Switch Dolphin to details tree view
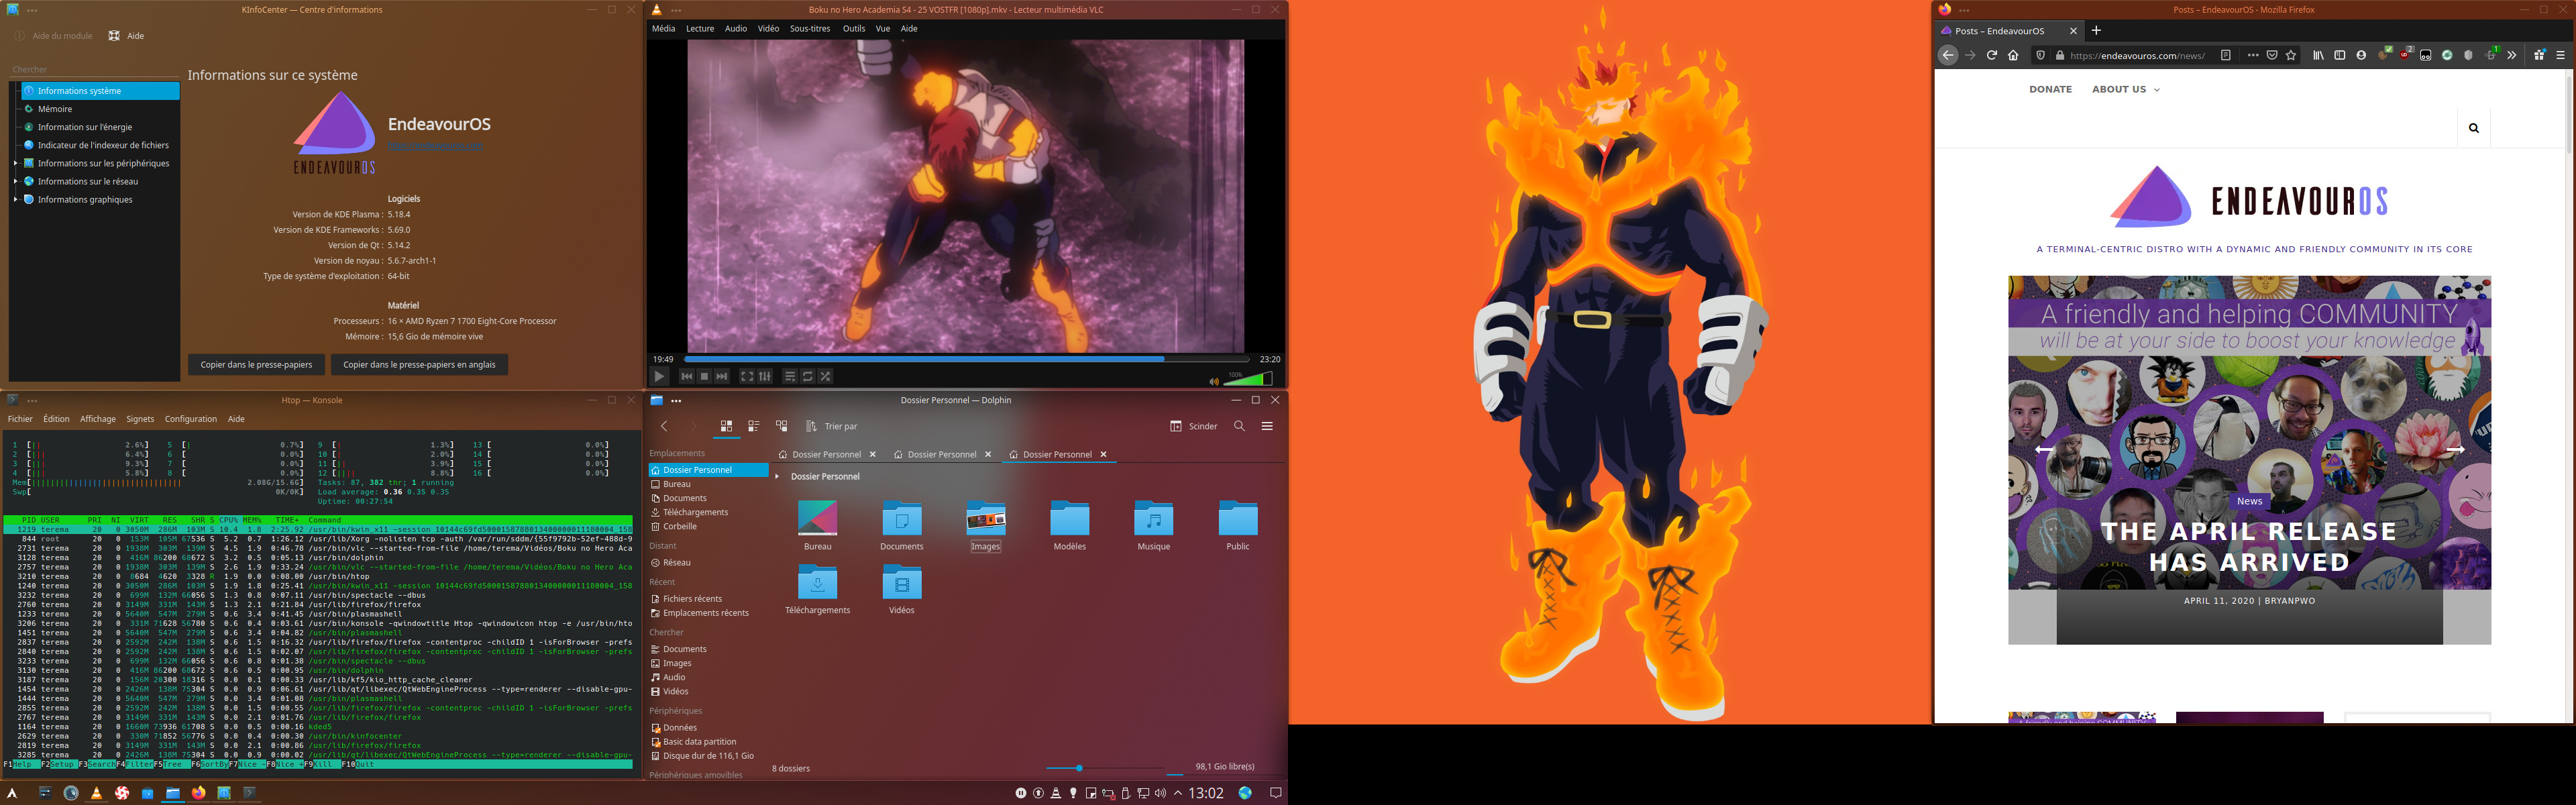The image size is (2576, 805). pos(782,426)
